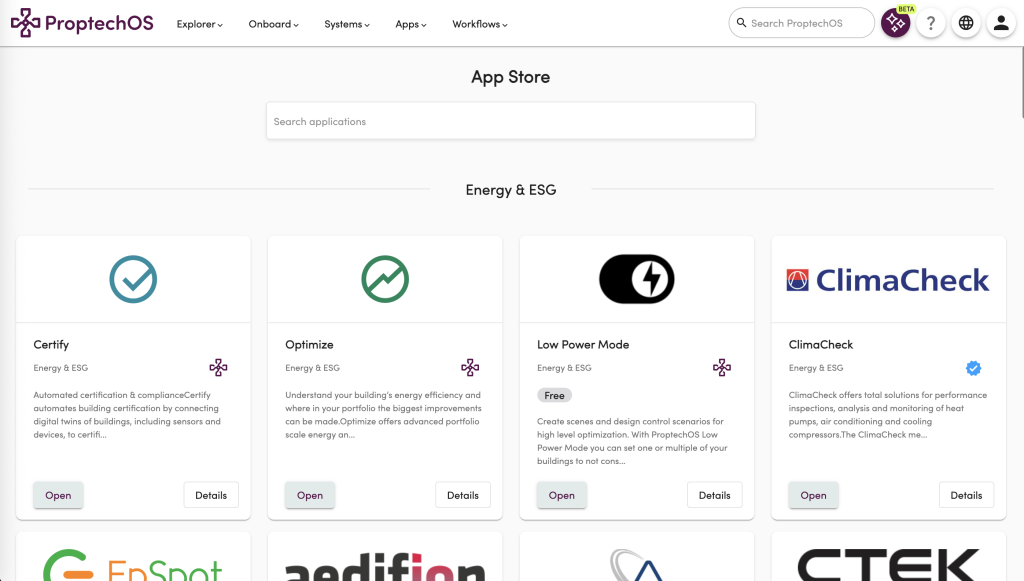Image resolution: width=1024 pixels, height=581 pixels.
Task: Open the Certify app
Action: pos(58,495)
